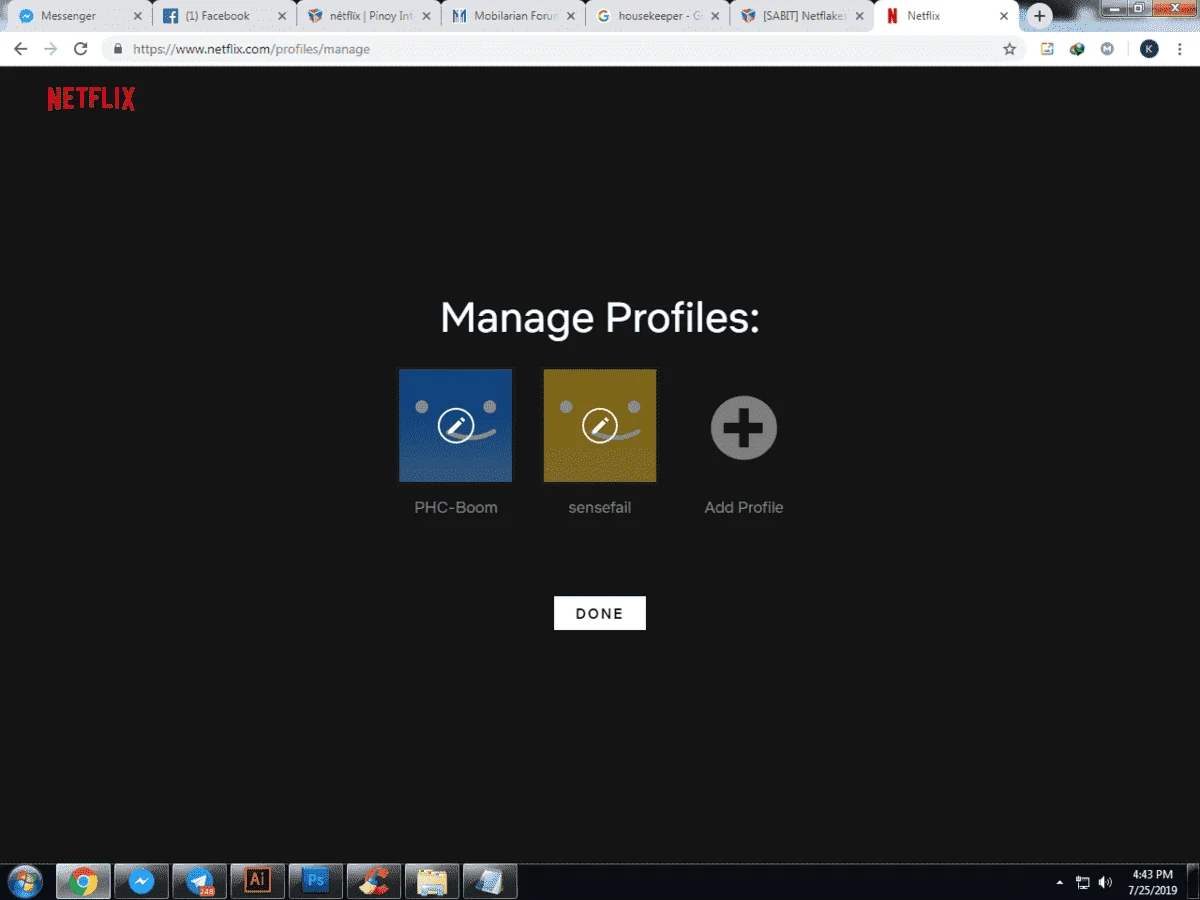Open Photoshop from the taskbar

(x=315, y=881)
